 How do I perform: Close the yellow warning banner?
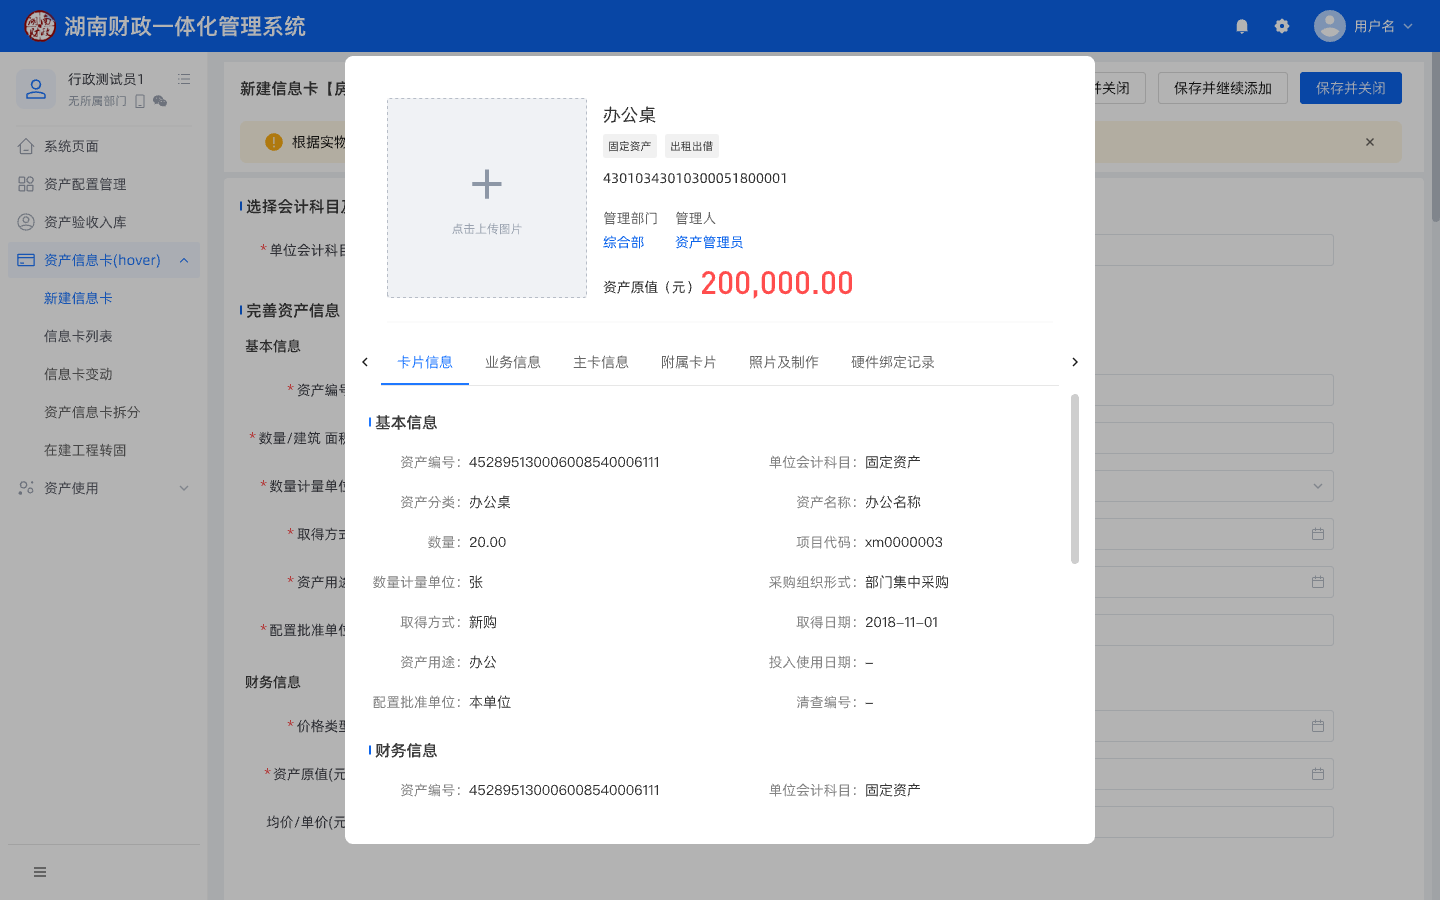pyautogui.click(x=1370, y=142)
